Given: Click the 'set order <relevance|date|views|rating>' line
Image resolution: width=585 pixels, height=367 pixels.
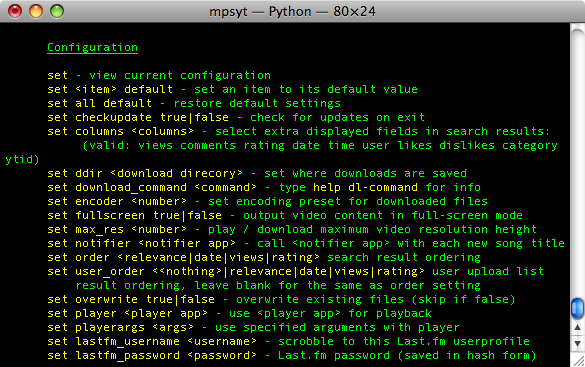Looking at the screenshot, I should pyautogui.click(x=264, y=257).
